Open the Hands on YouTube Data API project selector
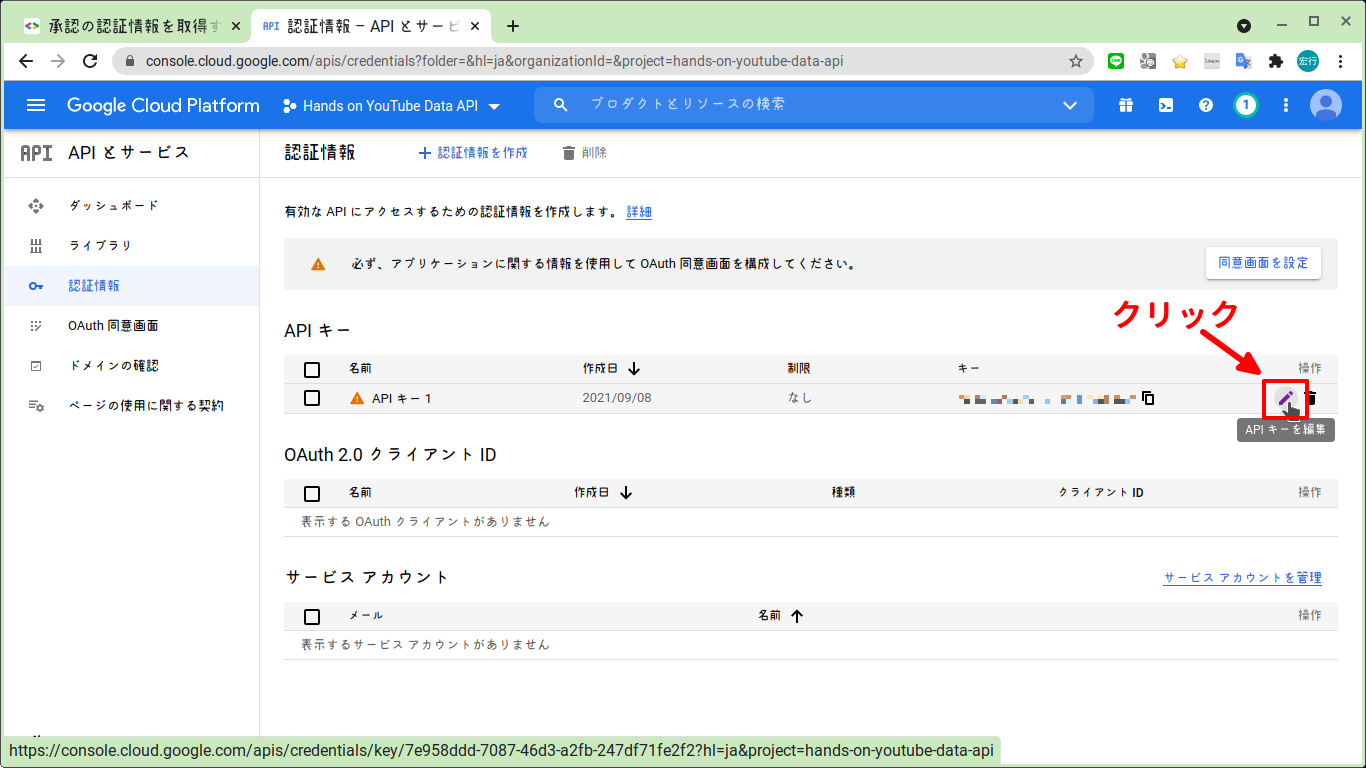1366x768 pixels. click(390, 105)
